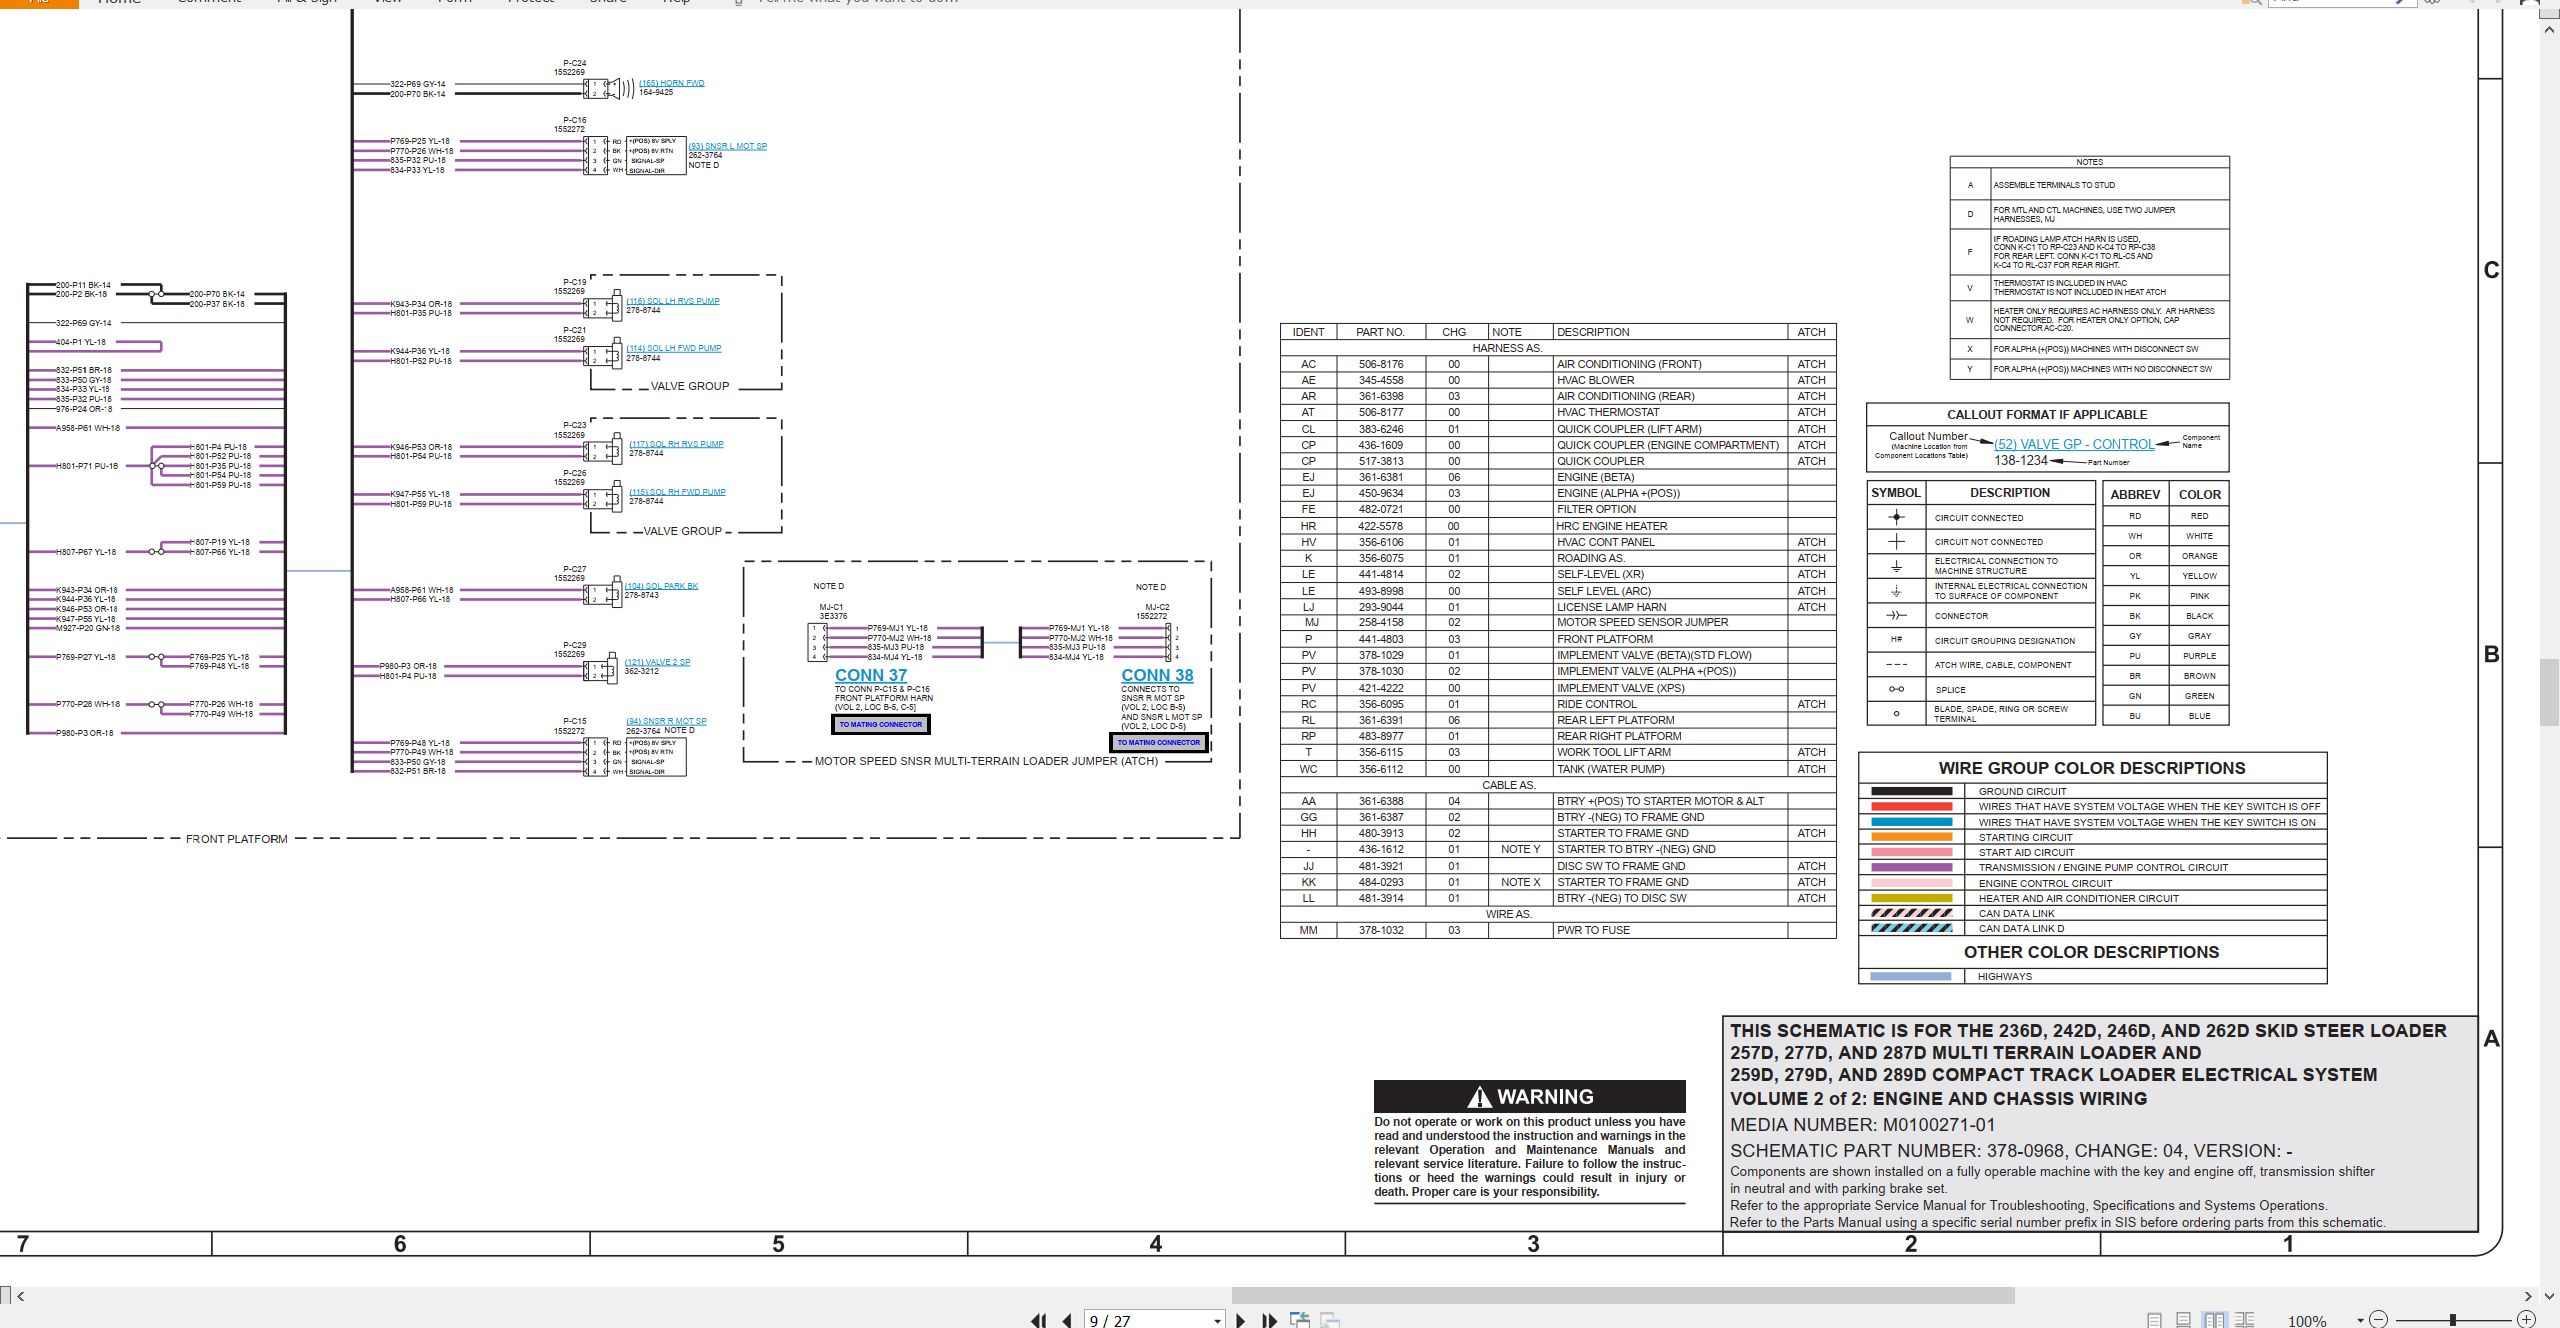Open the (52) VALVE GP - CONTROL link

(2074, 444)
